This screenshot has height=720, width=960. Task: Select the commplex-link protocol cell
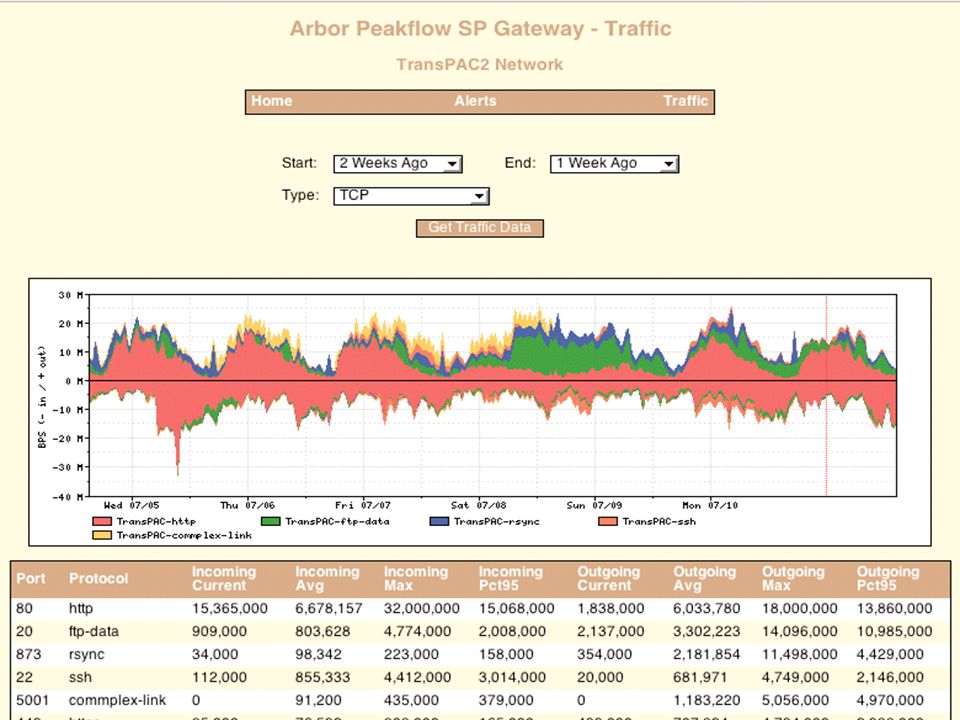(117, 700)
